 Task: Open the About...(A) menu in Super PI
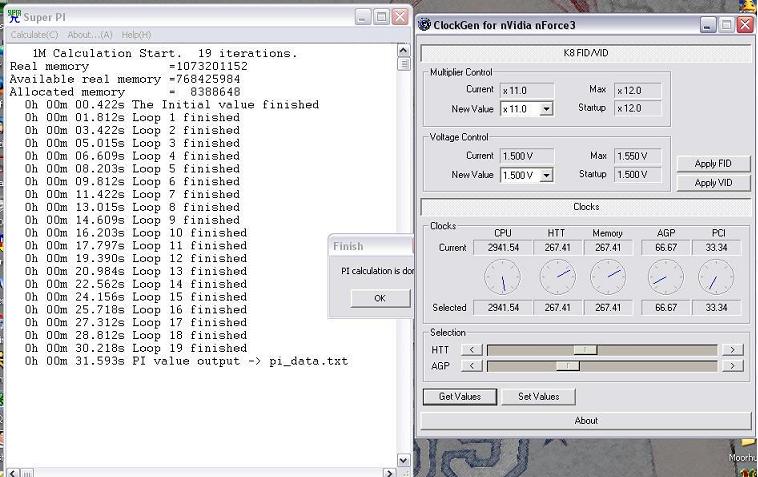90,35
